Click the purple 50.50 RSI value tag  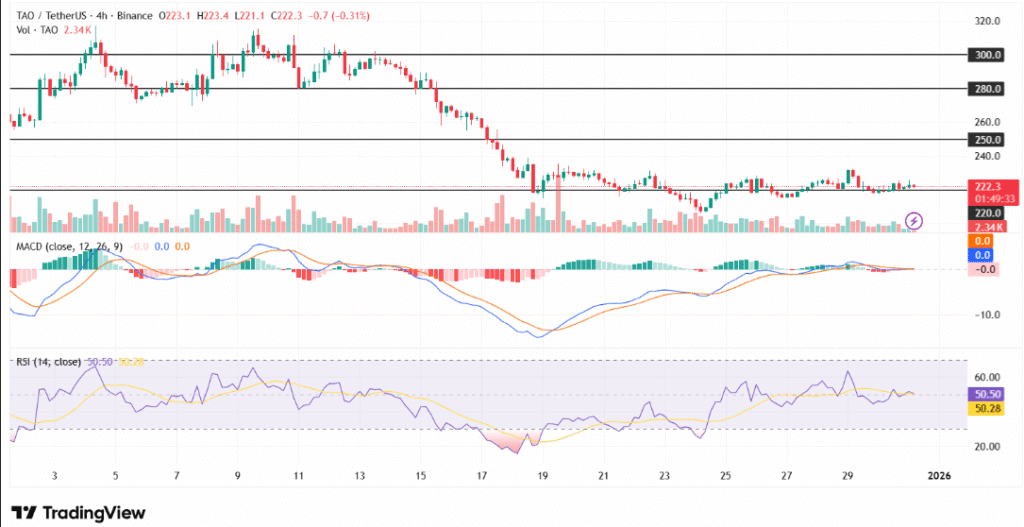pos(988,394)
